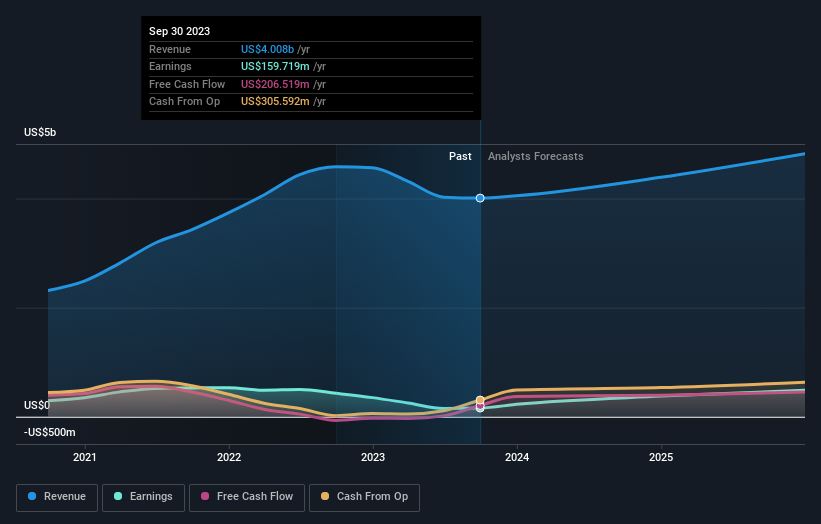Click the -US$500m y-axis label
The height and width of the screenshot is (524, 821).
coord(50,432)
